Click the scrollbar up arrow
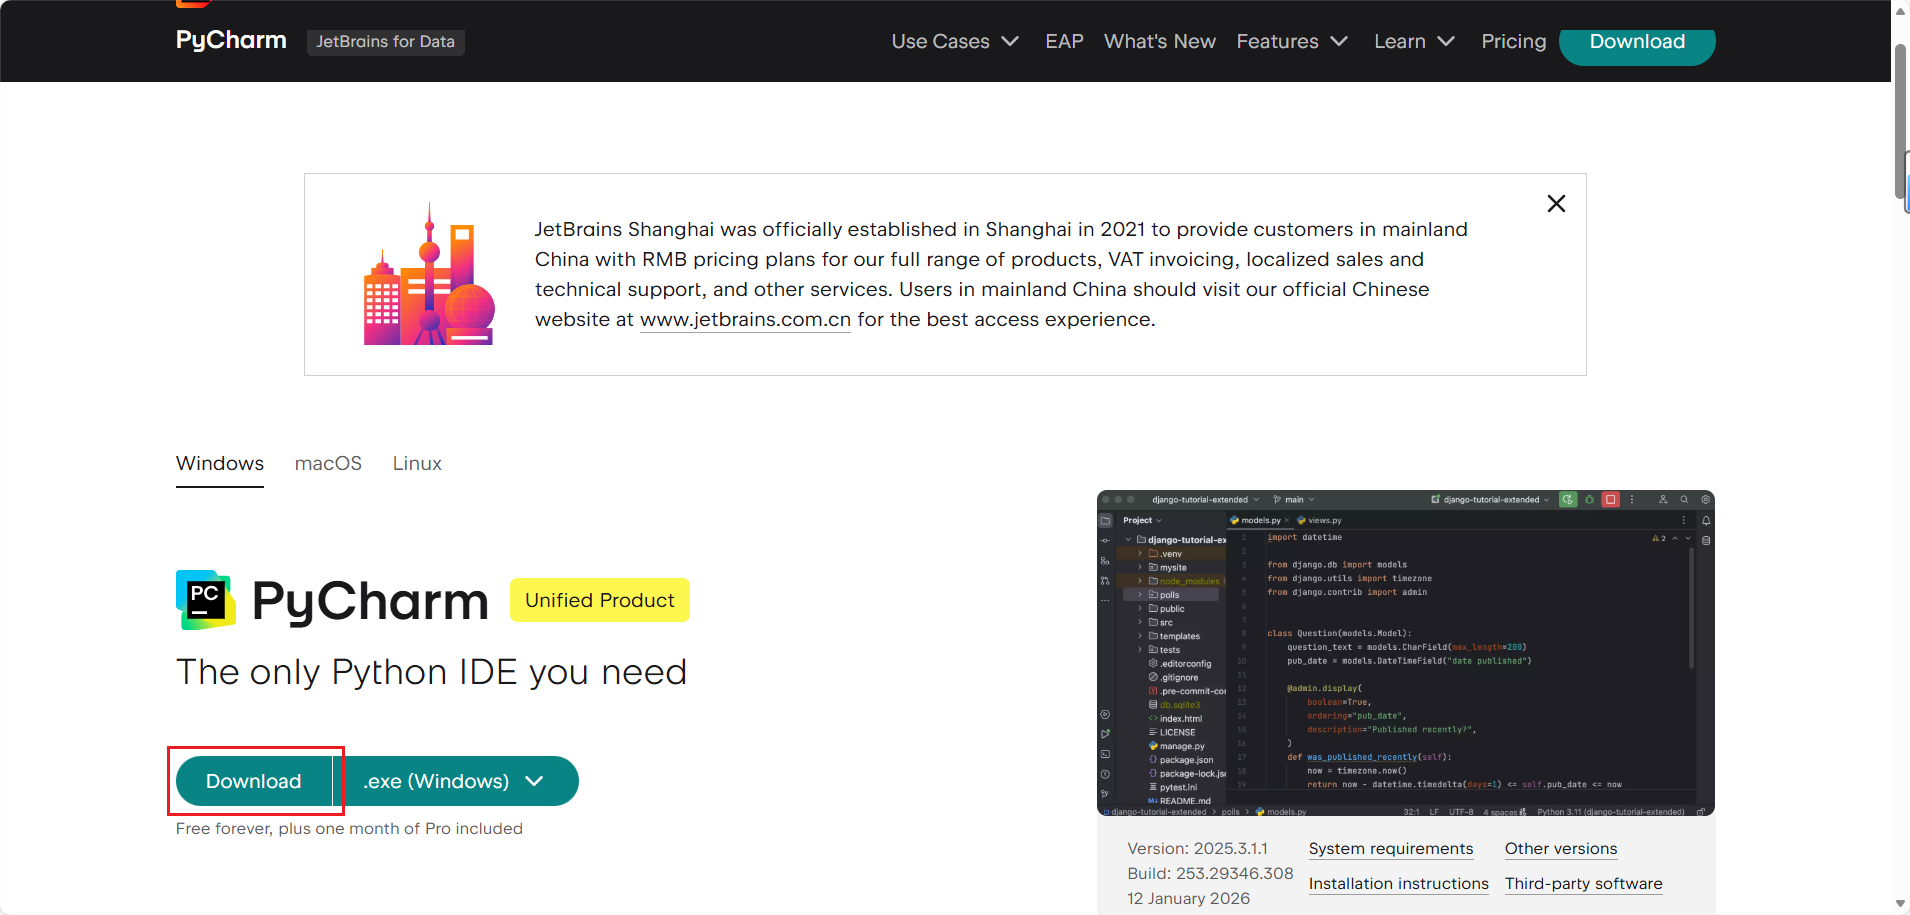The height and width of the screenshot is (915, 1910). [1900, 10]
